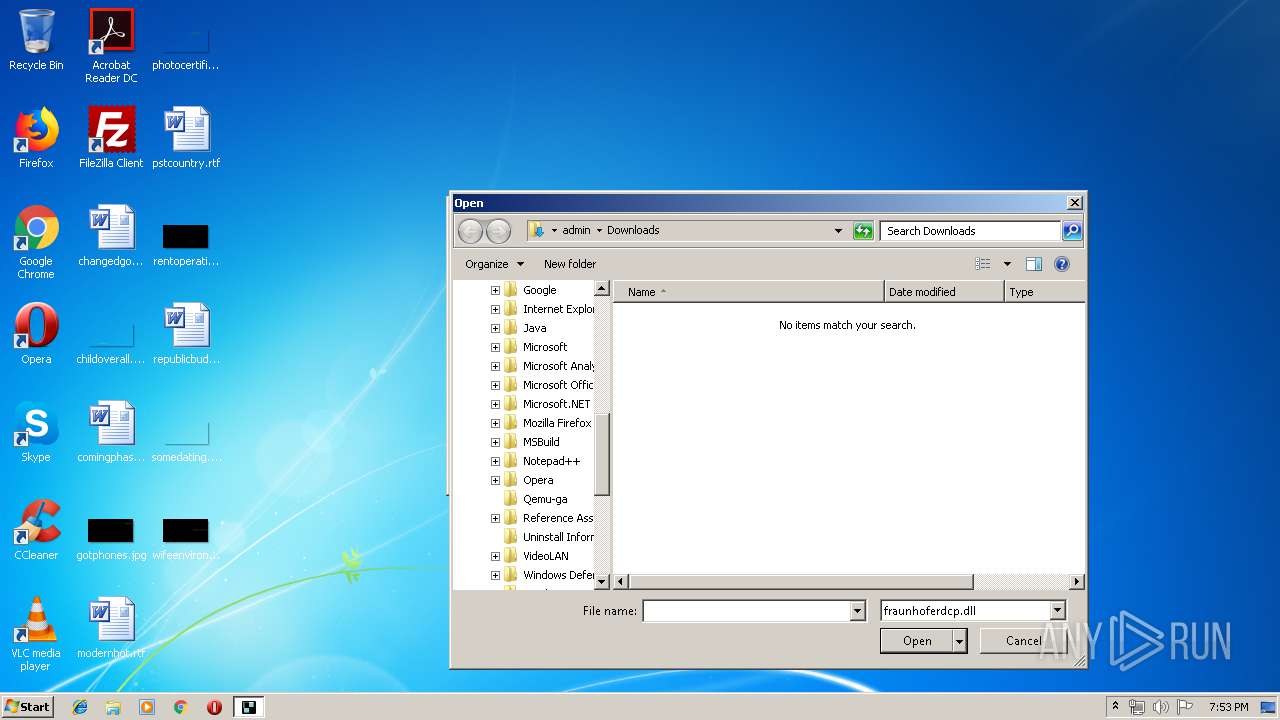Click the search magnifier icon
1280x720 pixels.
tap(1071, 231)
